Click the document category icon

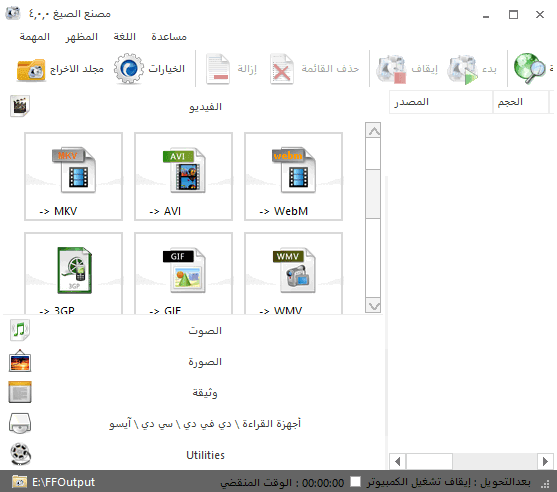20,392
